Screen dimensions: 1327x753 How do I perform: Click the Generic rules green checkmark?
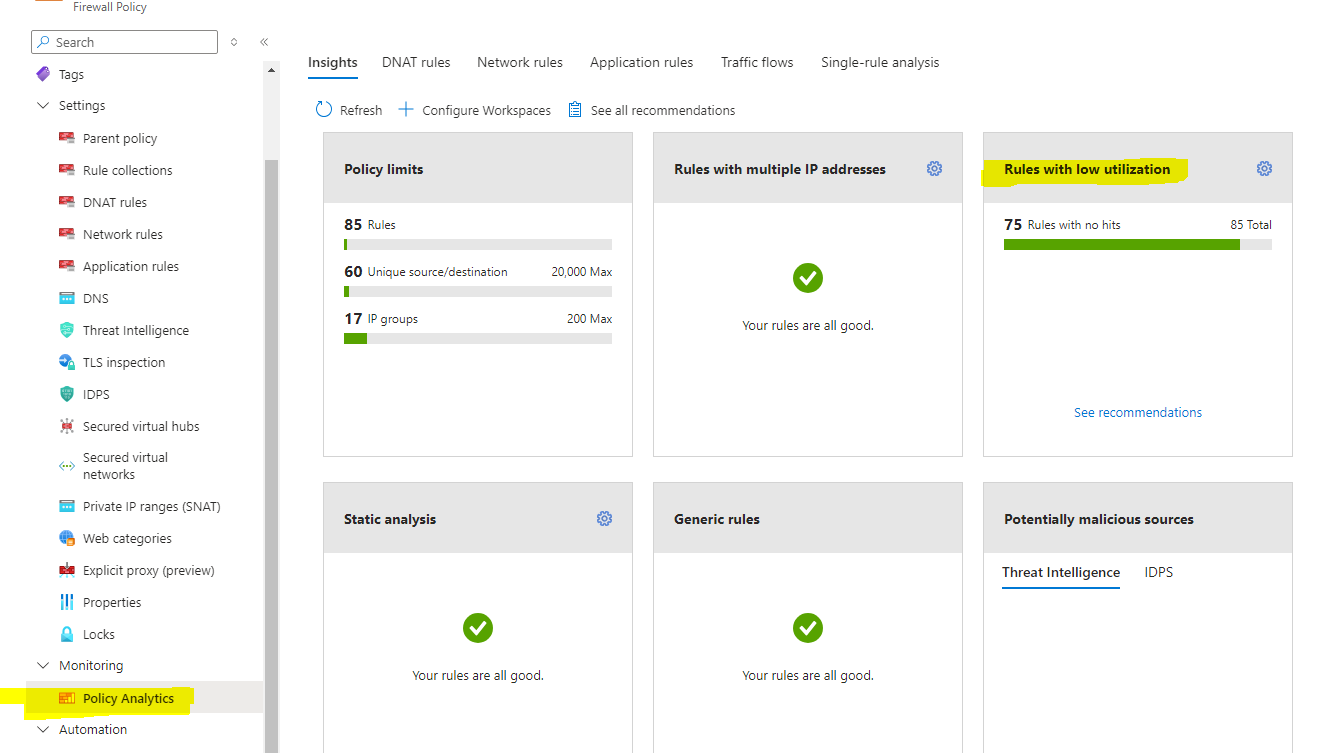tap(808, 628)
